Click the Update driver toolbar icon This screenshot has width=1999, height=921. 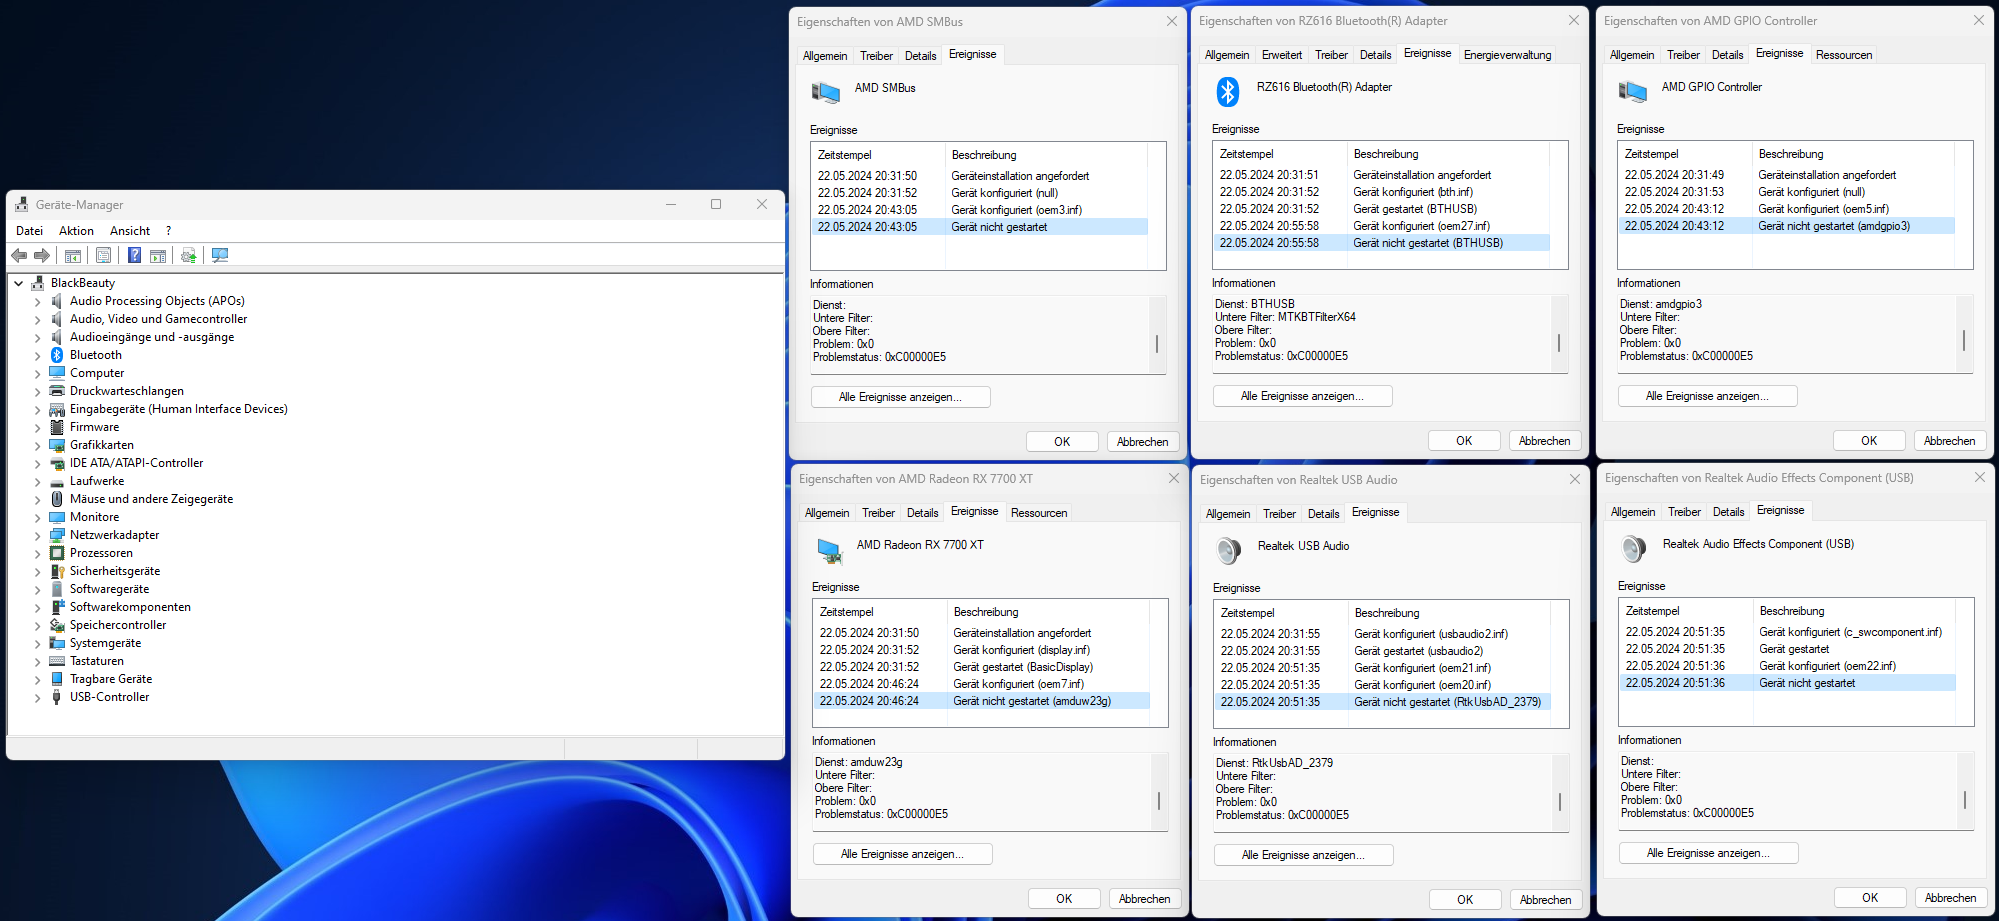pyautogui.click(x=188, y=256)
